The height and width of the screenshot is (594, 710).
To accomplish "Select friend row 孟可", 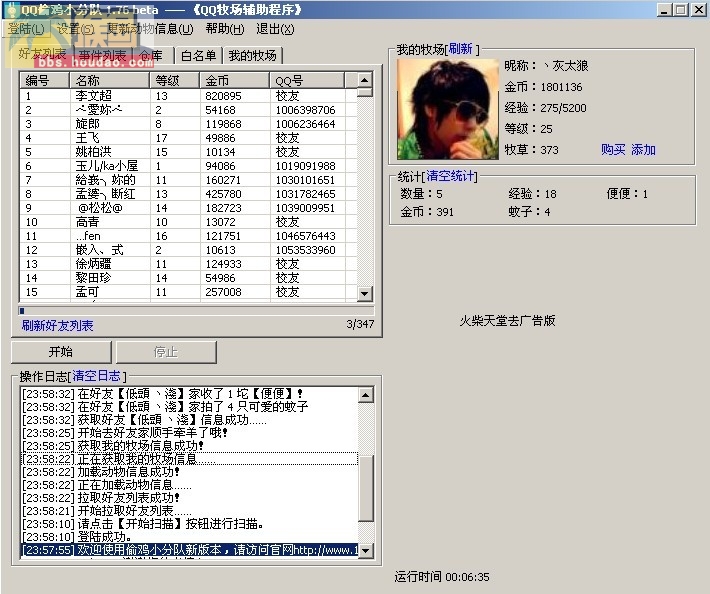I will click(188, 292).
